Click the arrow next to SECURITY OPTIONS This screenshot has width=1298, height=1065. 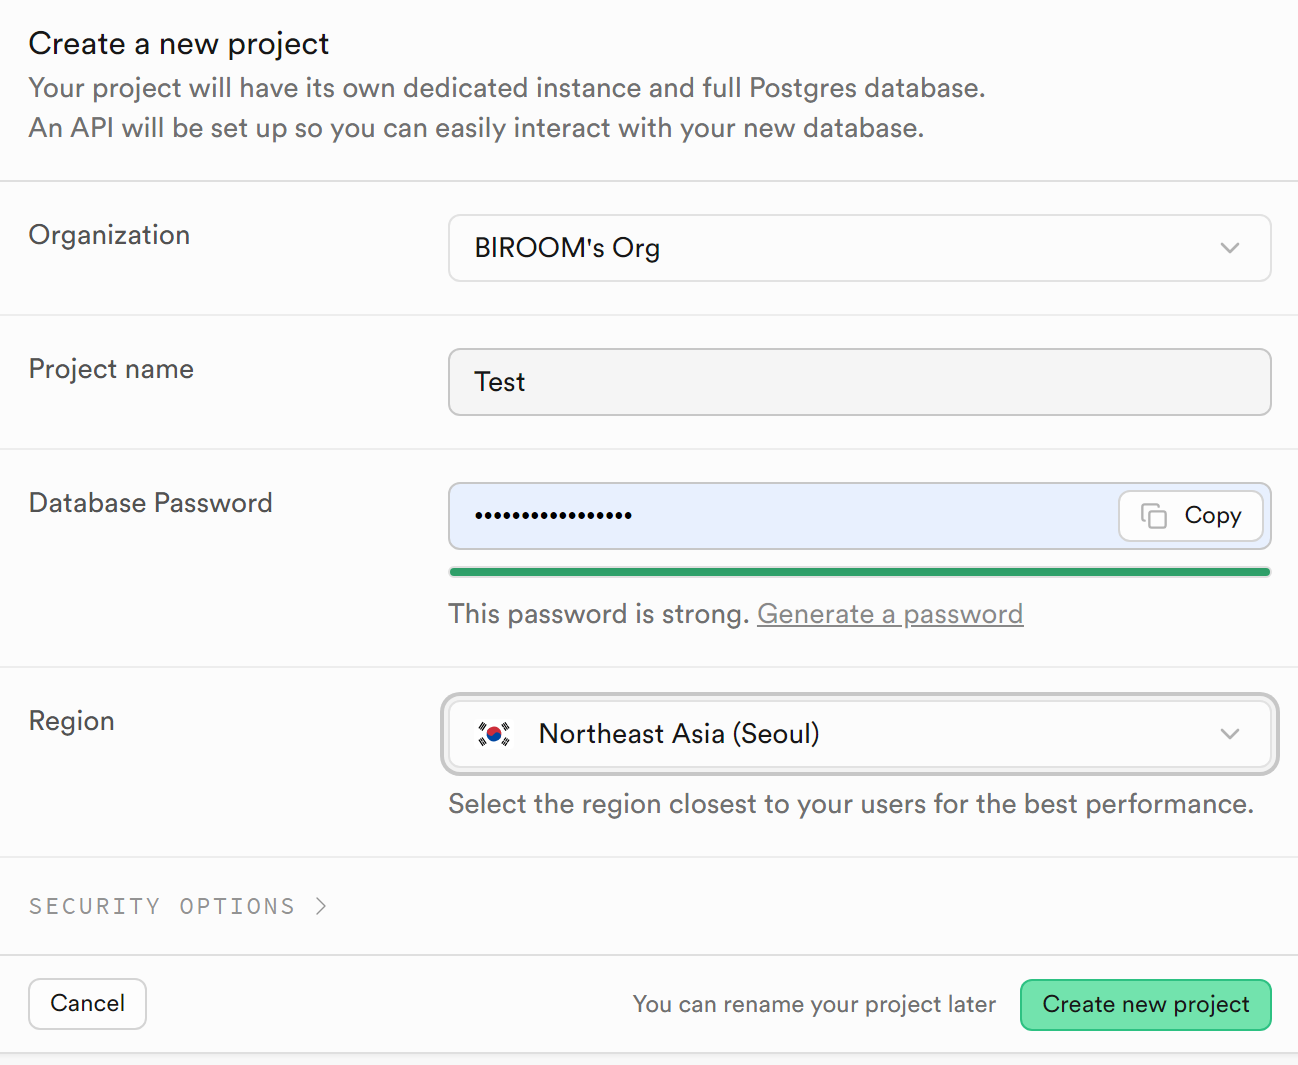(x=321, y=906)
